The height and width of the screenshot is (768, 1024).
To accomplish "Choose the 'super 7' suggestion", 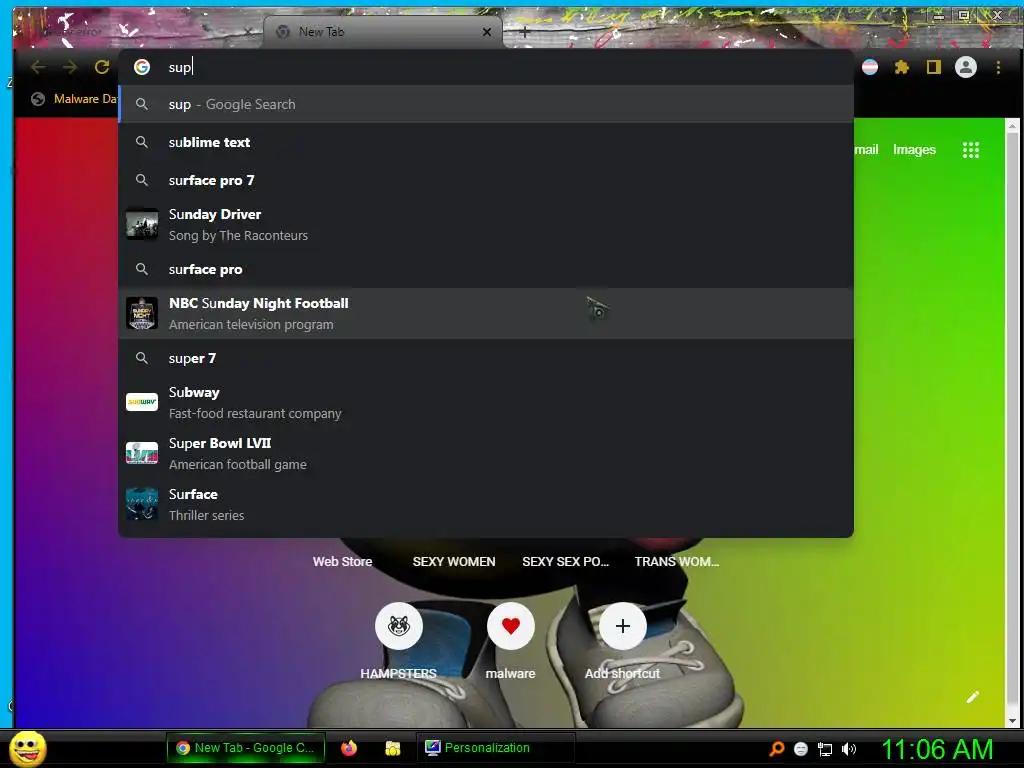I will coord(486,358).
